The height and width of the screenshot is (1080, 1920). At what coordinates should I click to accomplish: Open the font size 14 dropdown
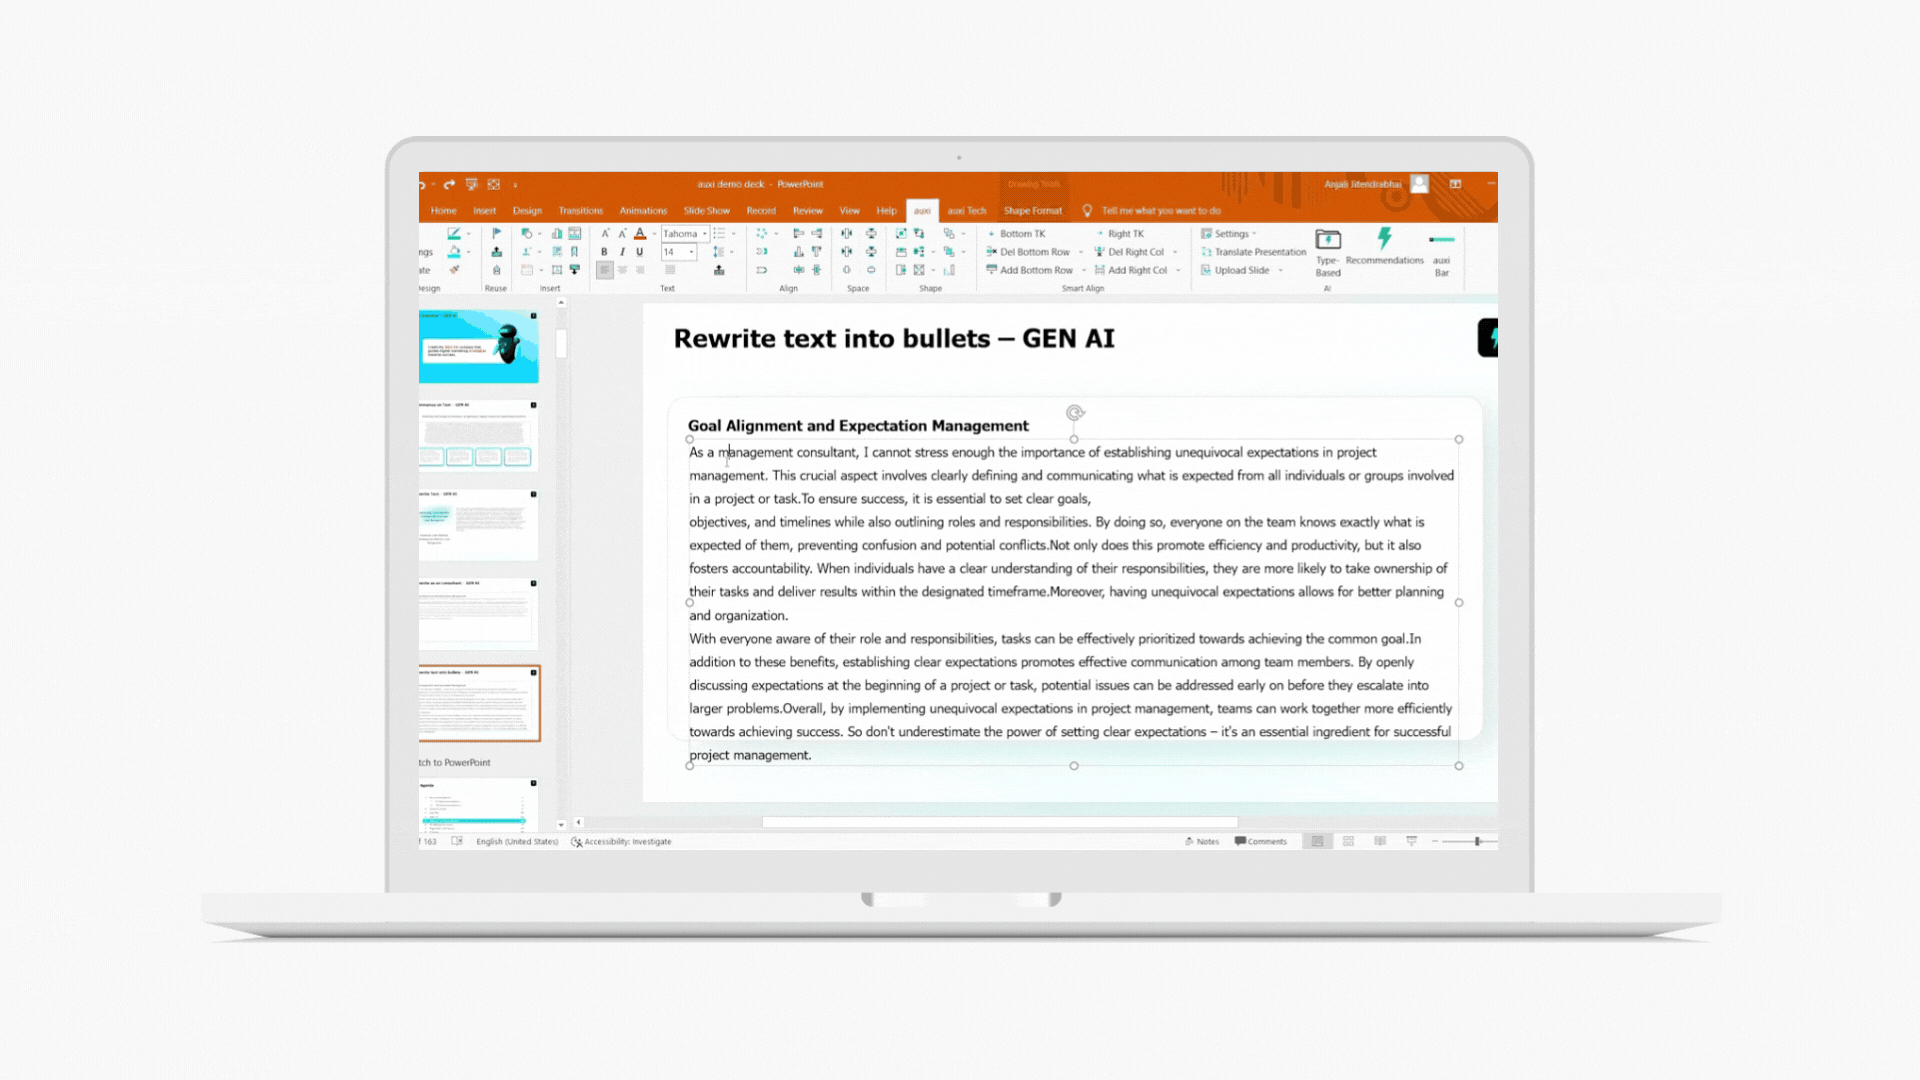click(691, 252)
